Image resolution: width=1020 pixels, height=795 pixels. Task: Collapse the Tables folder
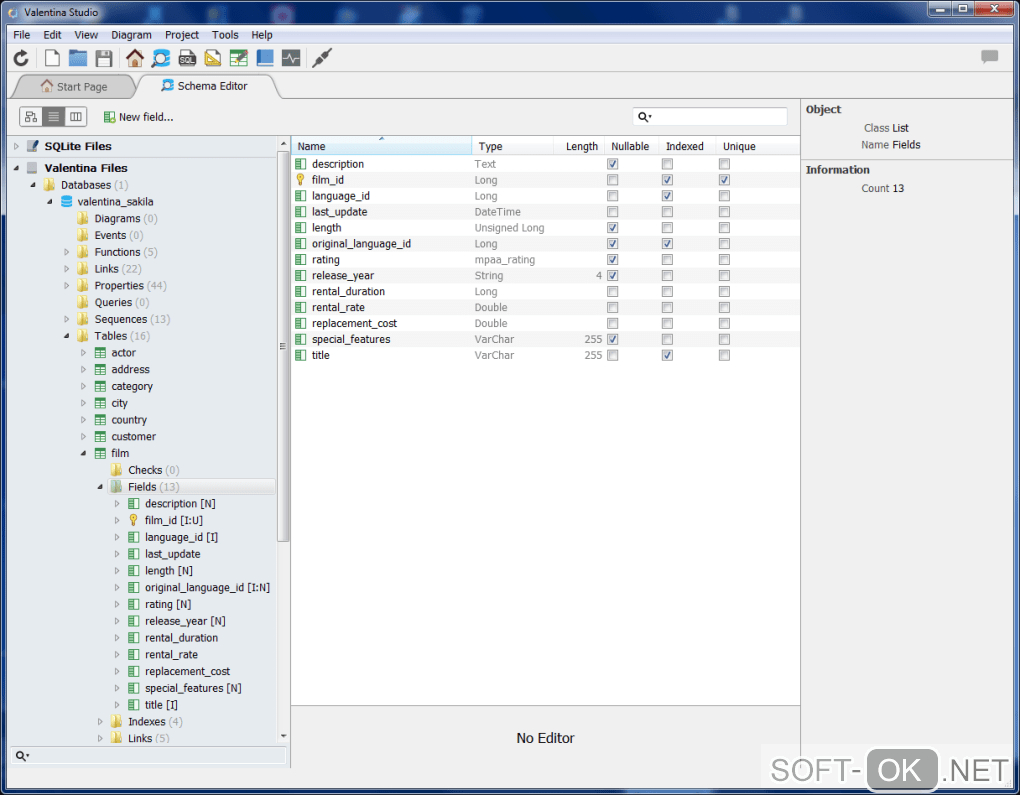[66, 336]
